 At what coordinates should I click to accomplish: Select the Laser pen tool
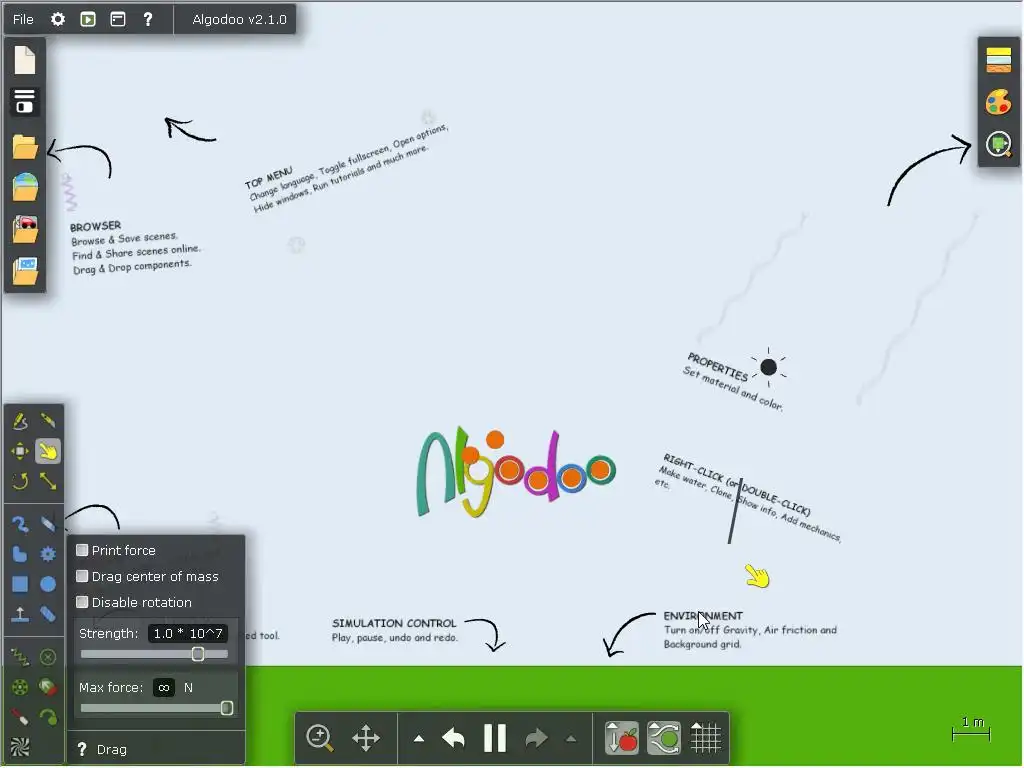20,718
